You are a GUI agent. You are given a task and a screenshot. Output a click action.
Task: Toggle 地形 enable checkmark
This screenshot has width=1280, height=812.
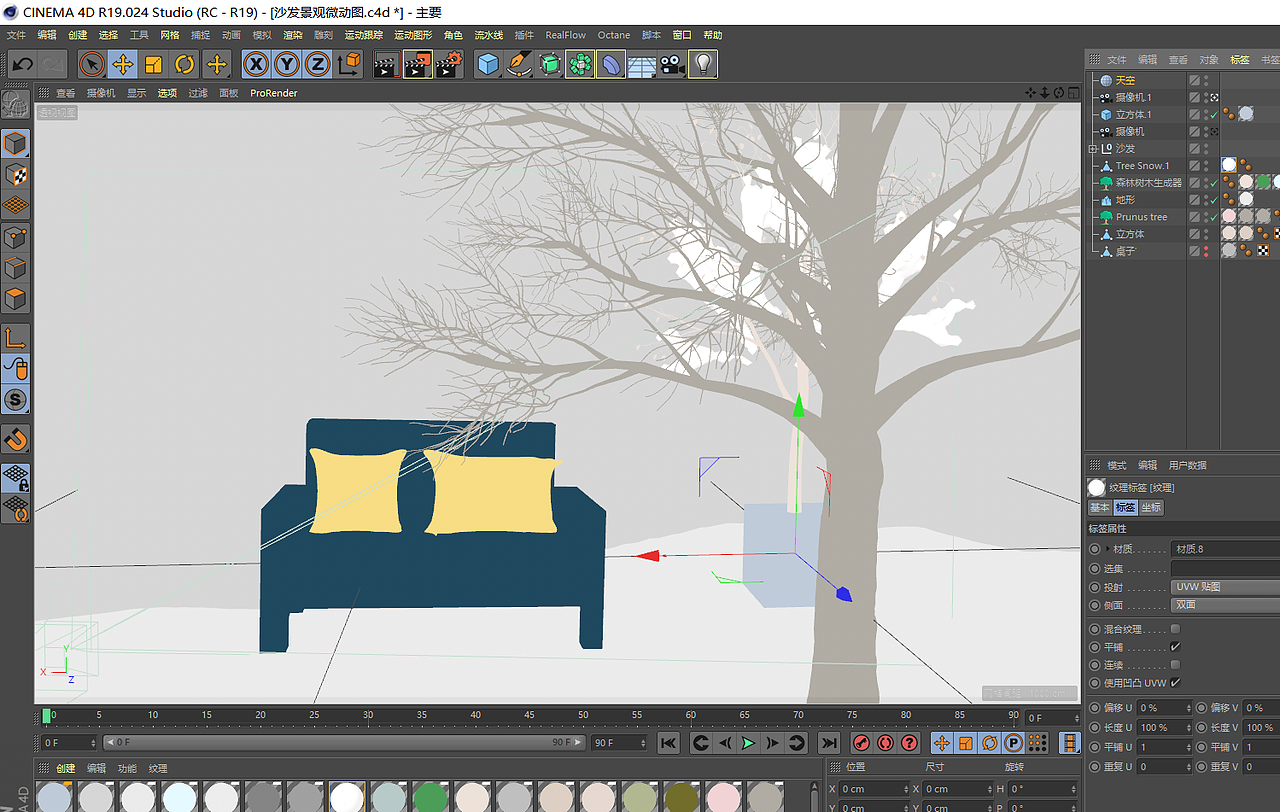pos(1214,200)
